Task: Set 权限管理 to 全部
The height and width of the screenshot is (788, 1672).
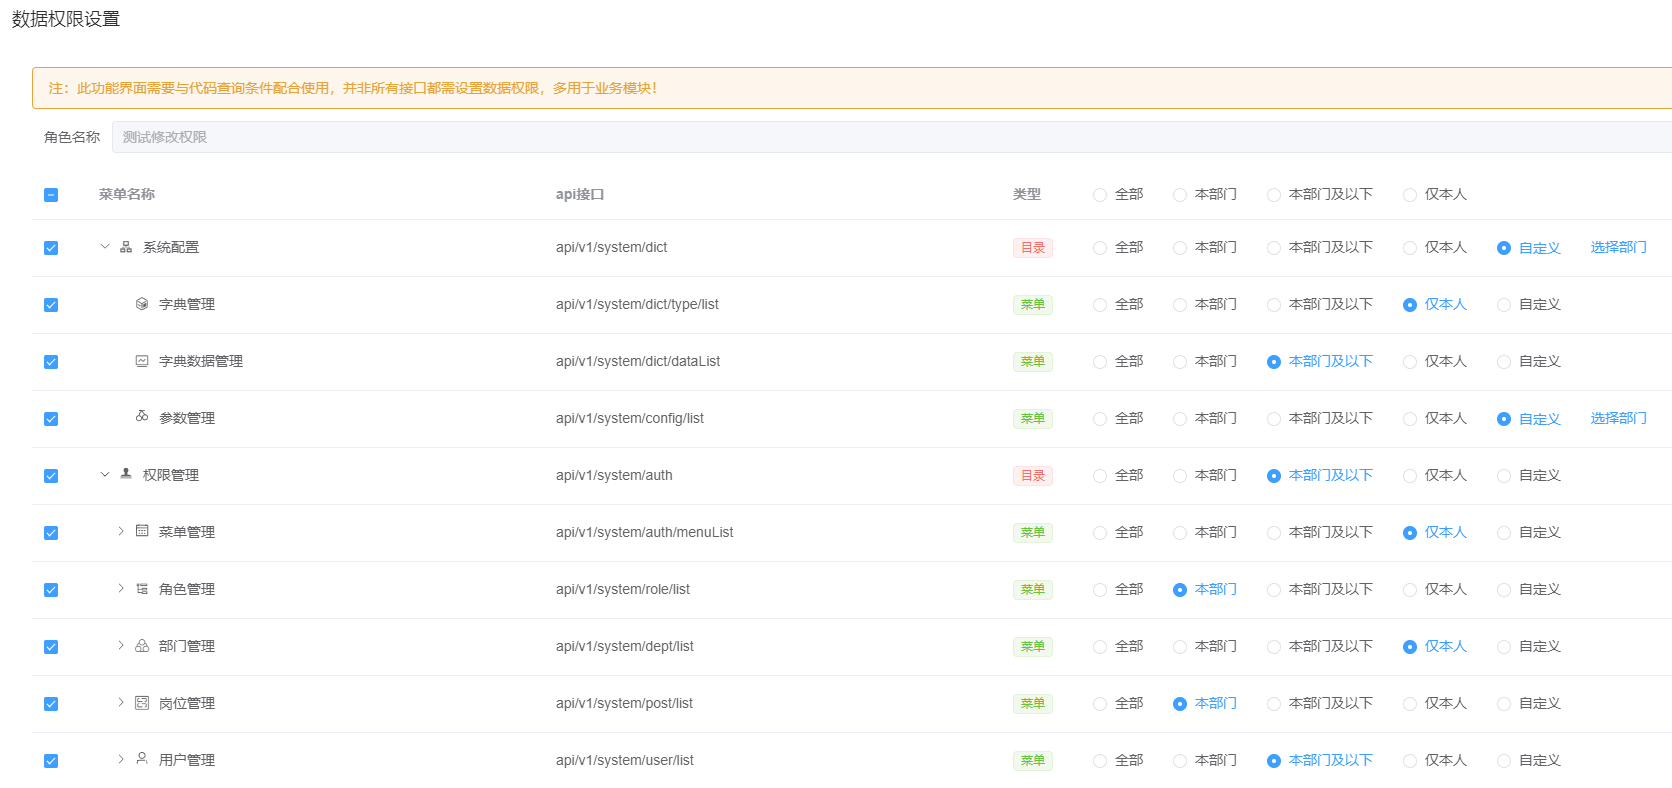Action: pyautogui.click(x=1100, y=476)
